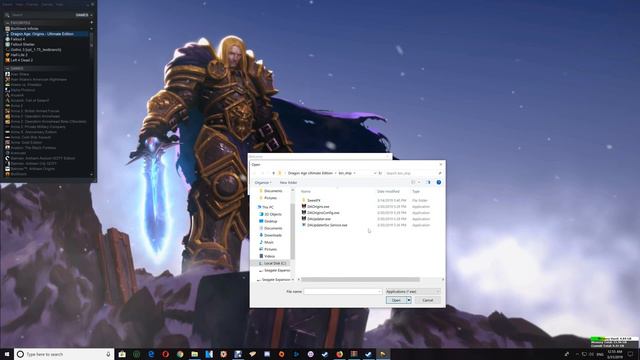Image resolution: width=640 pixels, height=360 pixels.
Task: Select Dragon Age: Origins - Ultimate Edition in Steam
Action: pyautogui.click(x=42, y=34)
